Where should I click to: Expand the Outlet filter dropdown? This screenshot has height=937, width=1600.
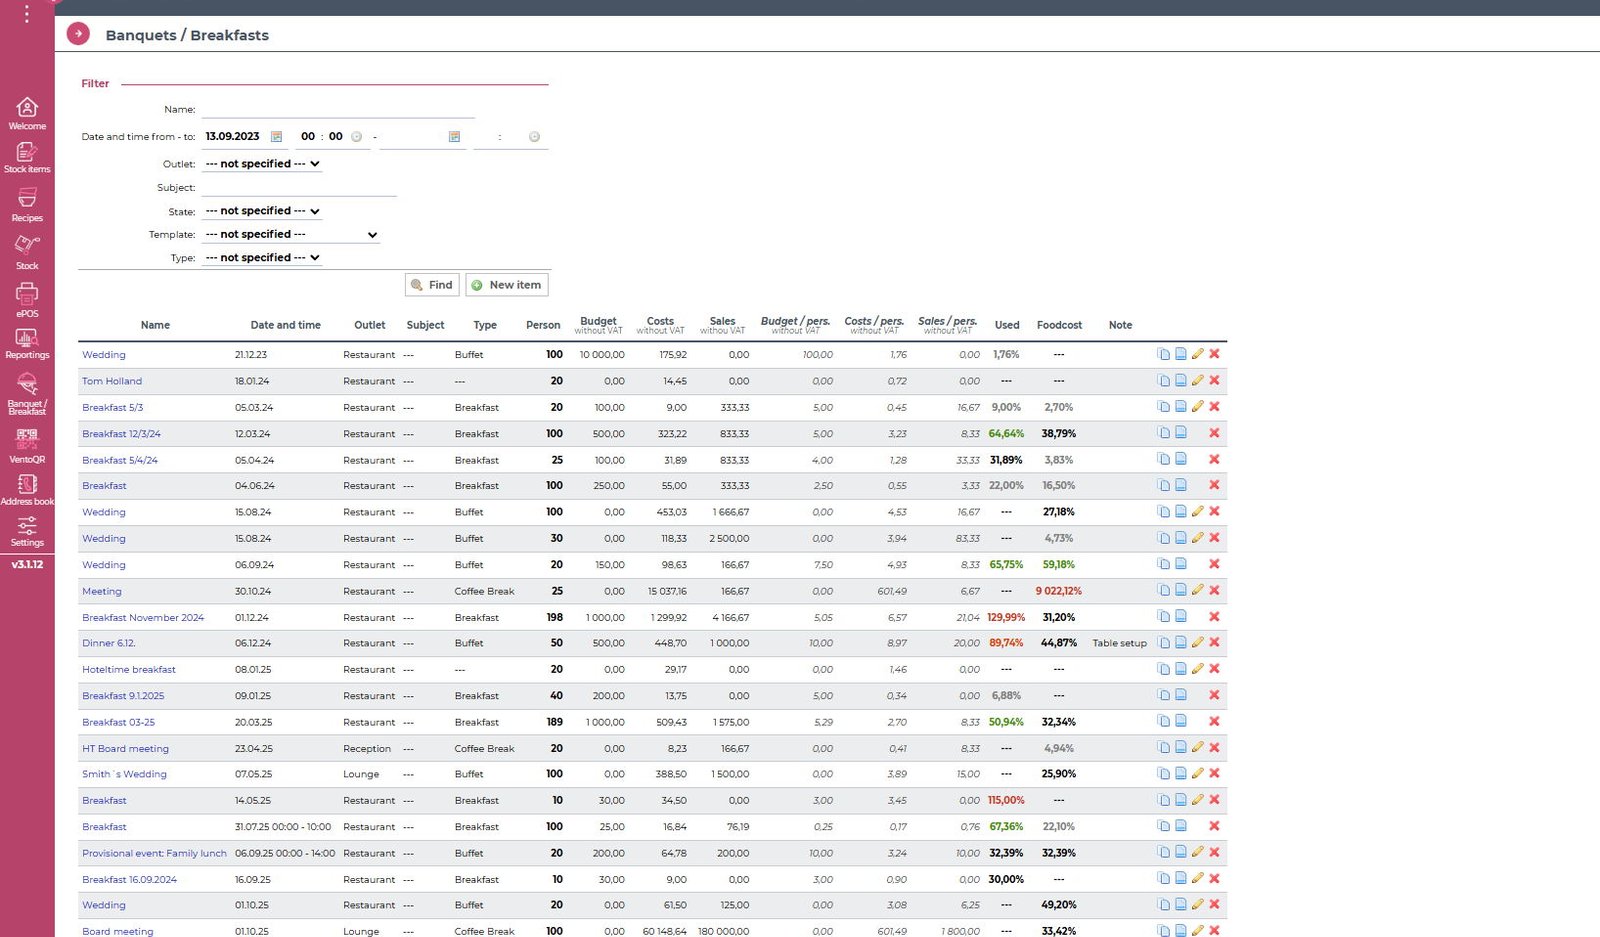click(262, 164)
